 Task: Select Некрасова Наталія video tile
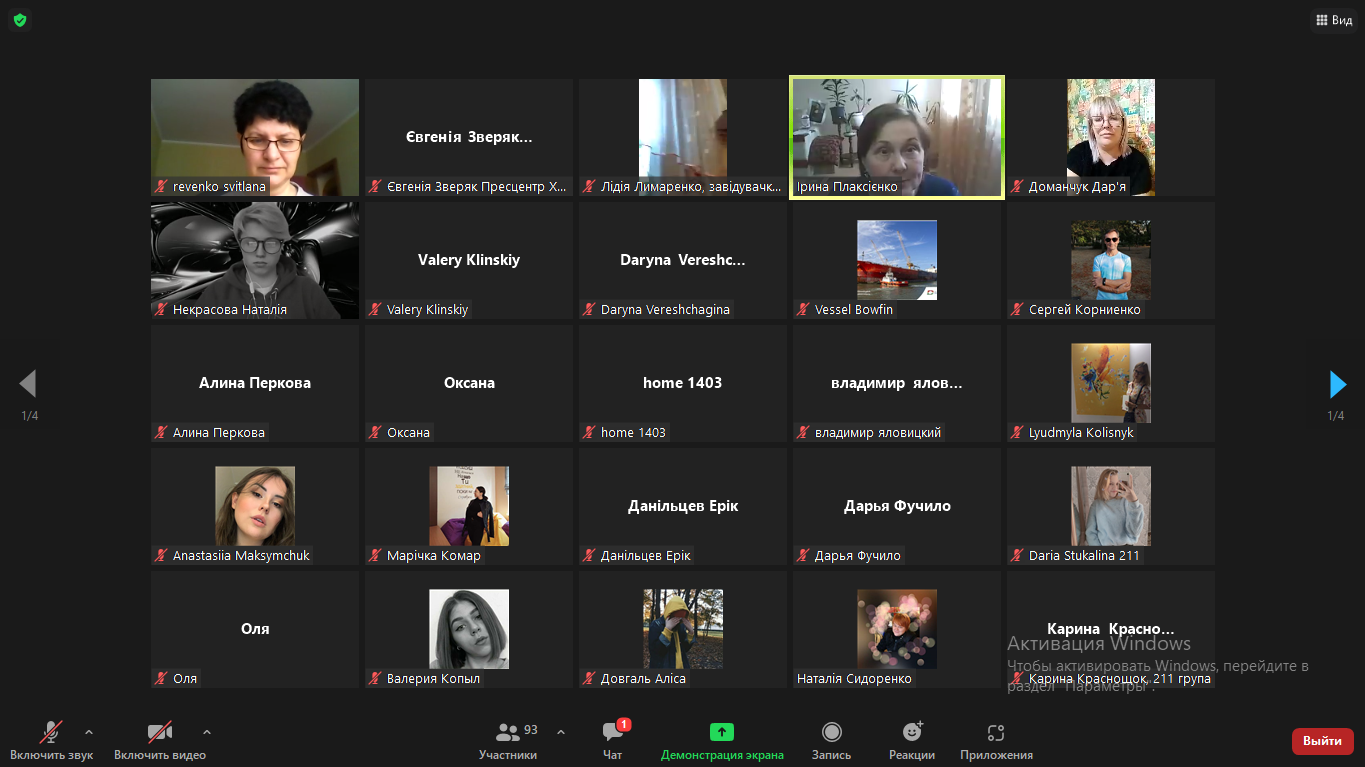pyautogui.click(x=255, y=261)
